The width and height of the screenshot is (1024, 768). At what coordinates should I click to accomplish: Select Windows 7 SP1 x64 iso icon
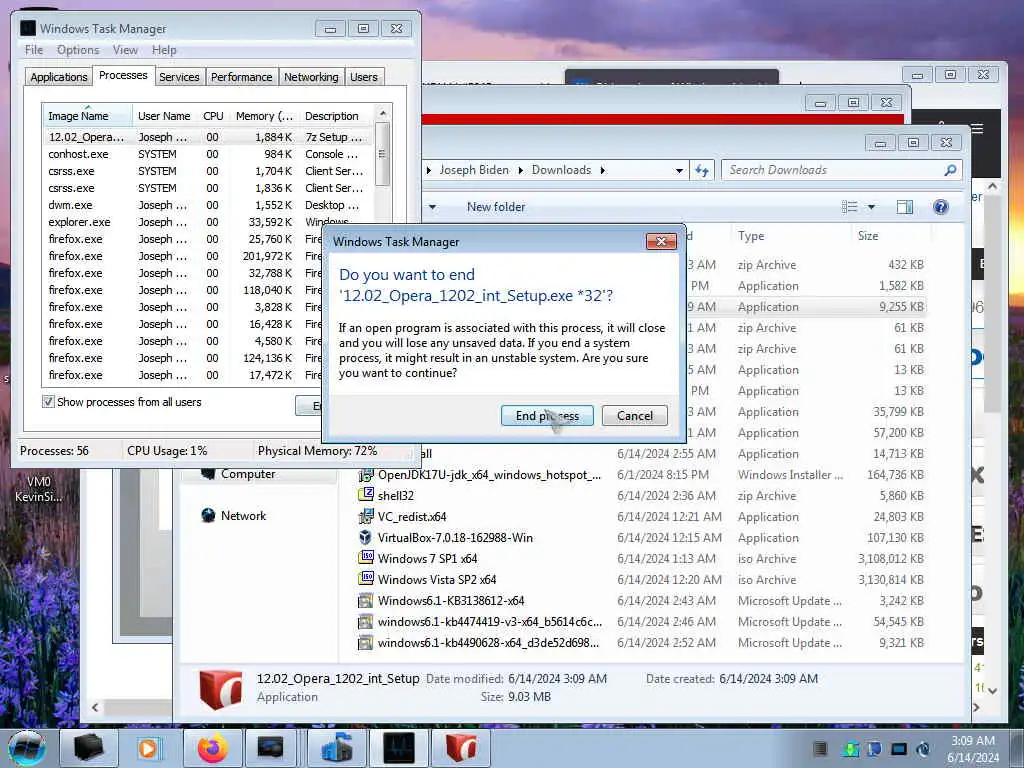(366, 558)
